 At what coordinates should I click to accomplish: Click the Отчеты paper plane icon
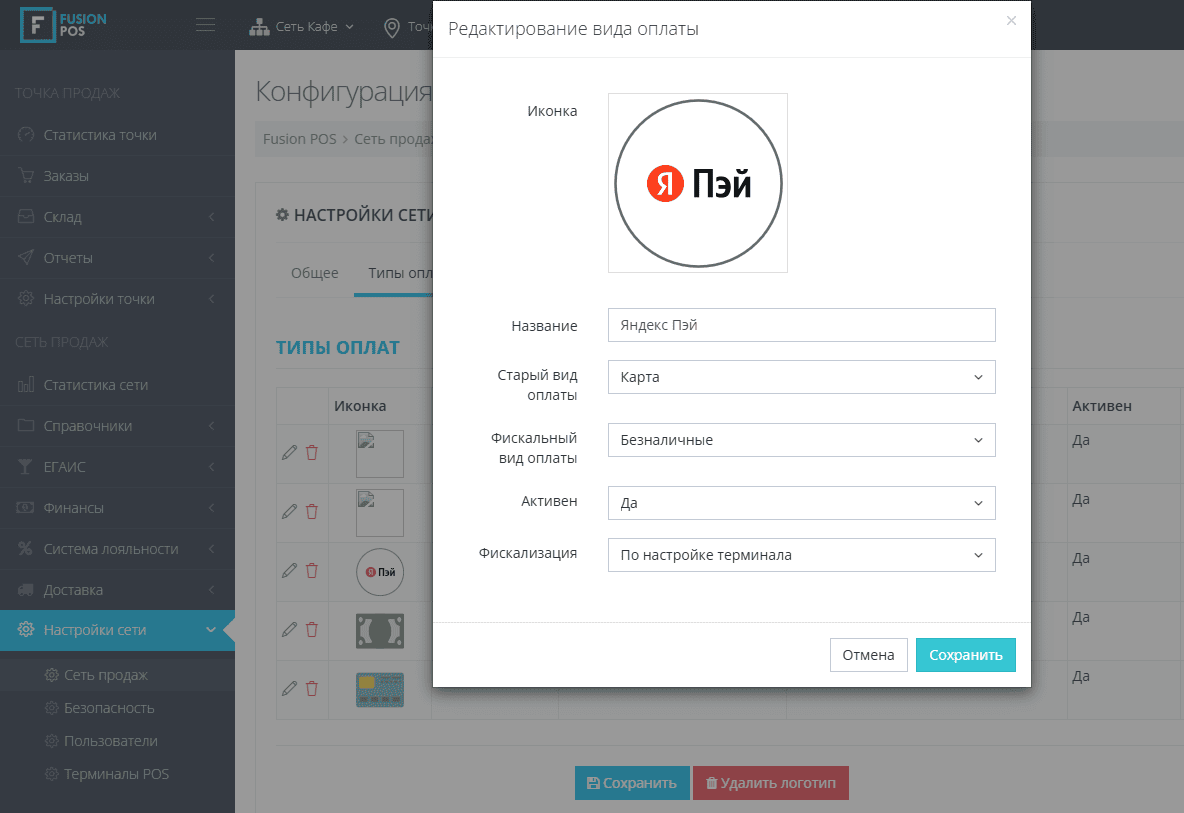[26, 257]
